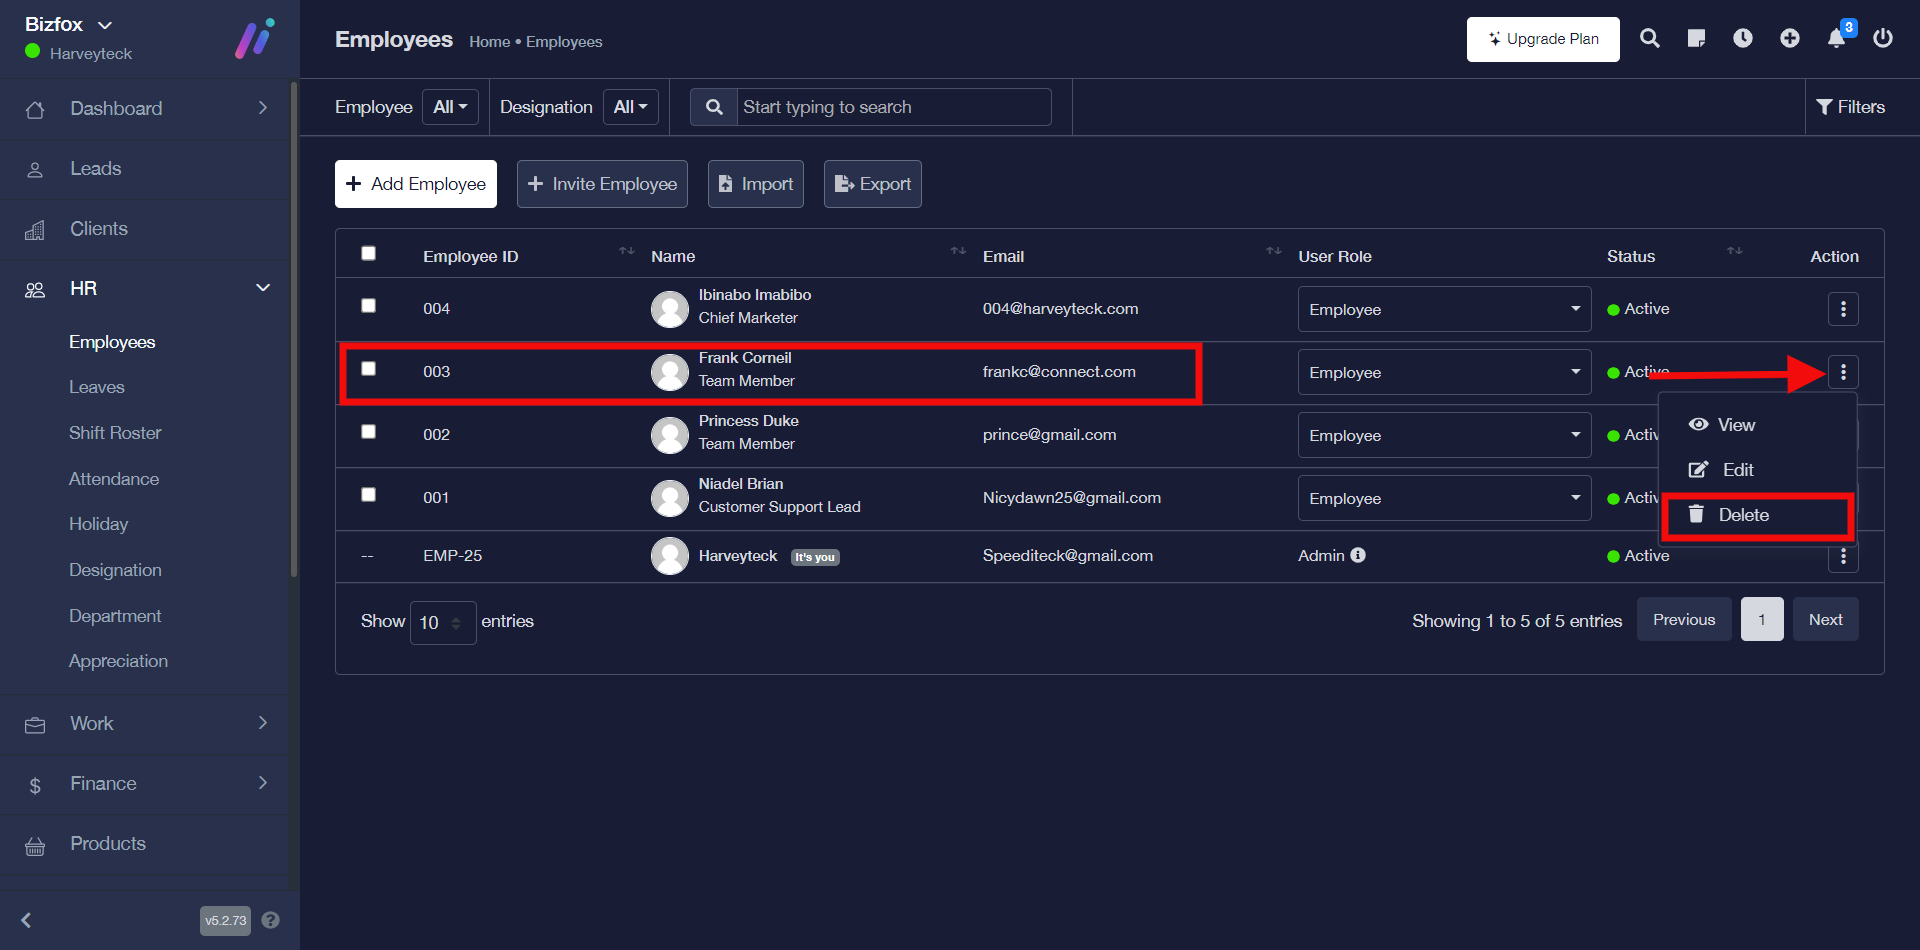Choose Delete from the action menu
The image size is (1920, 950).
pyautogui.click(x=1743, y=515)
